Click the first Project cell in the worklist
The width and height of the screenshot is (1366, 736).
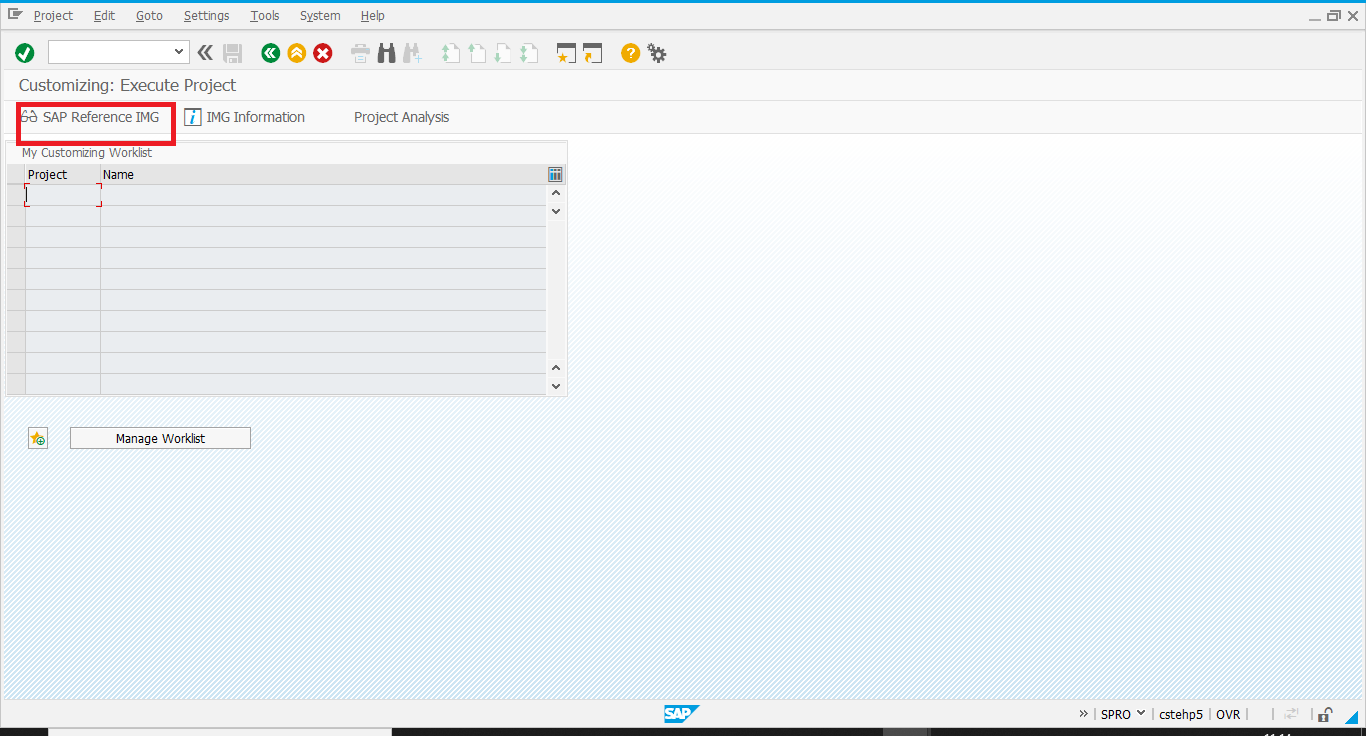63,195
